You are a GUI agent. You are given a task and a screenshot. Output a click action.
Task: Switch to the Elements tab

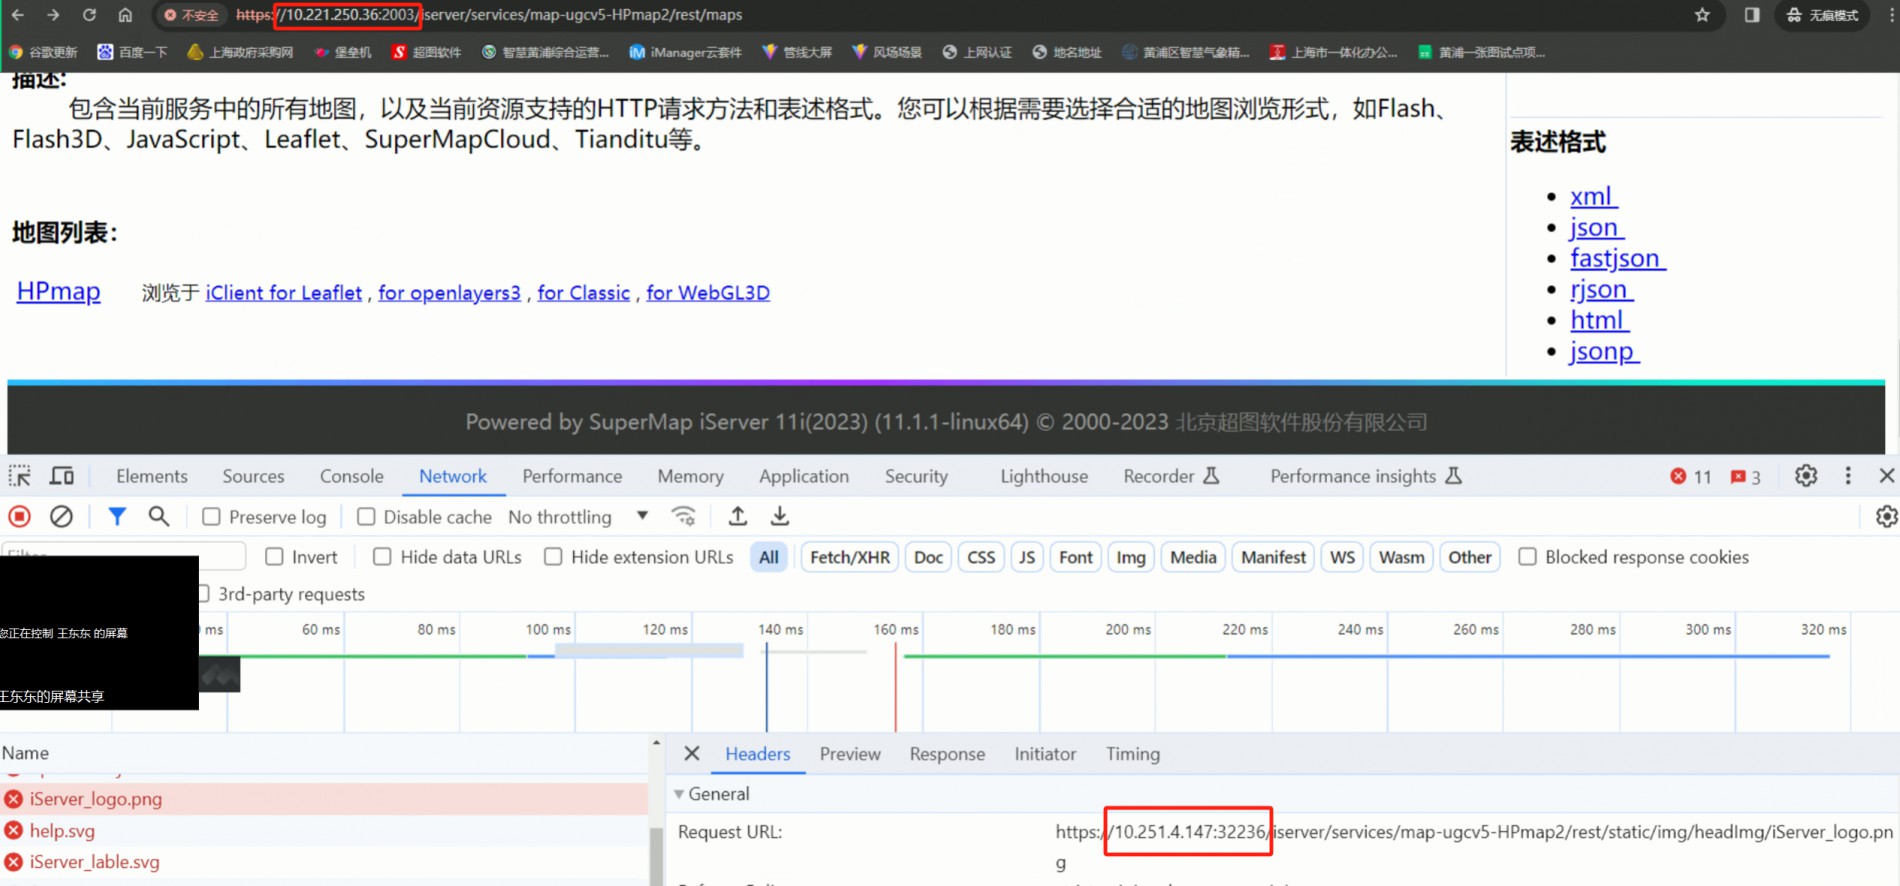pos(152,476)
